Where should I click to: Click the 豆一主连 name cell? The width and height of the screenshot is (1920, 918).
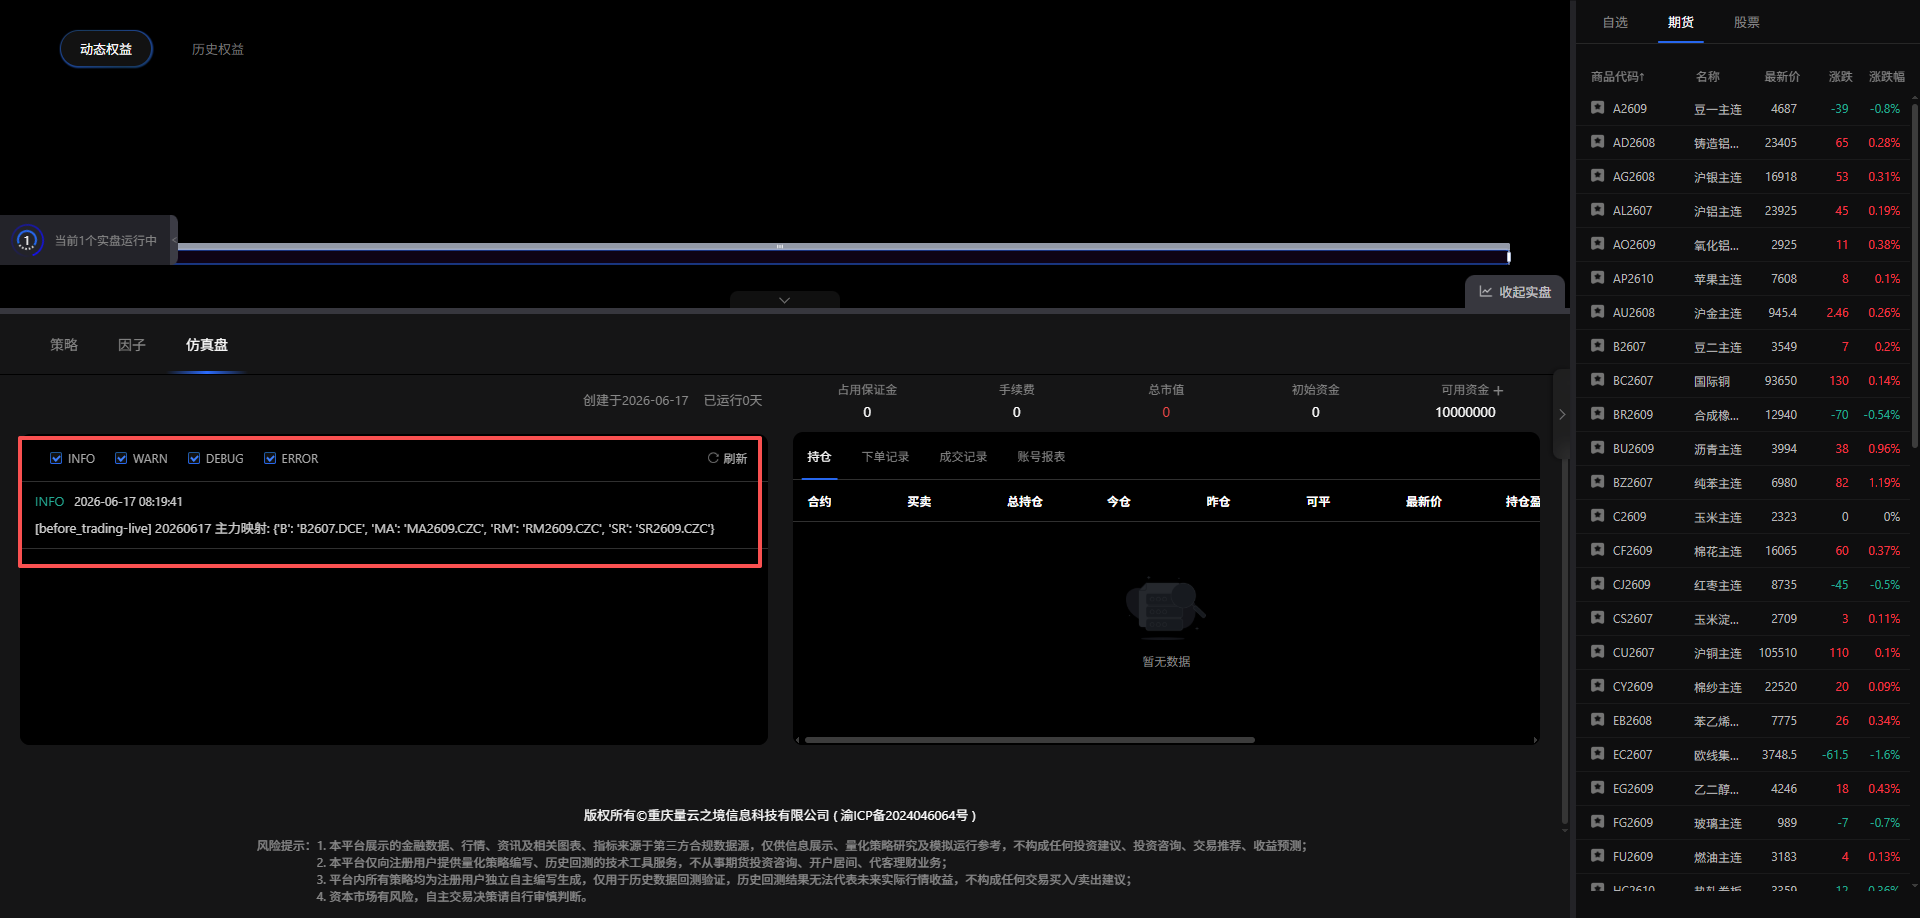[x=1718, y=109]
